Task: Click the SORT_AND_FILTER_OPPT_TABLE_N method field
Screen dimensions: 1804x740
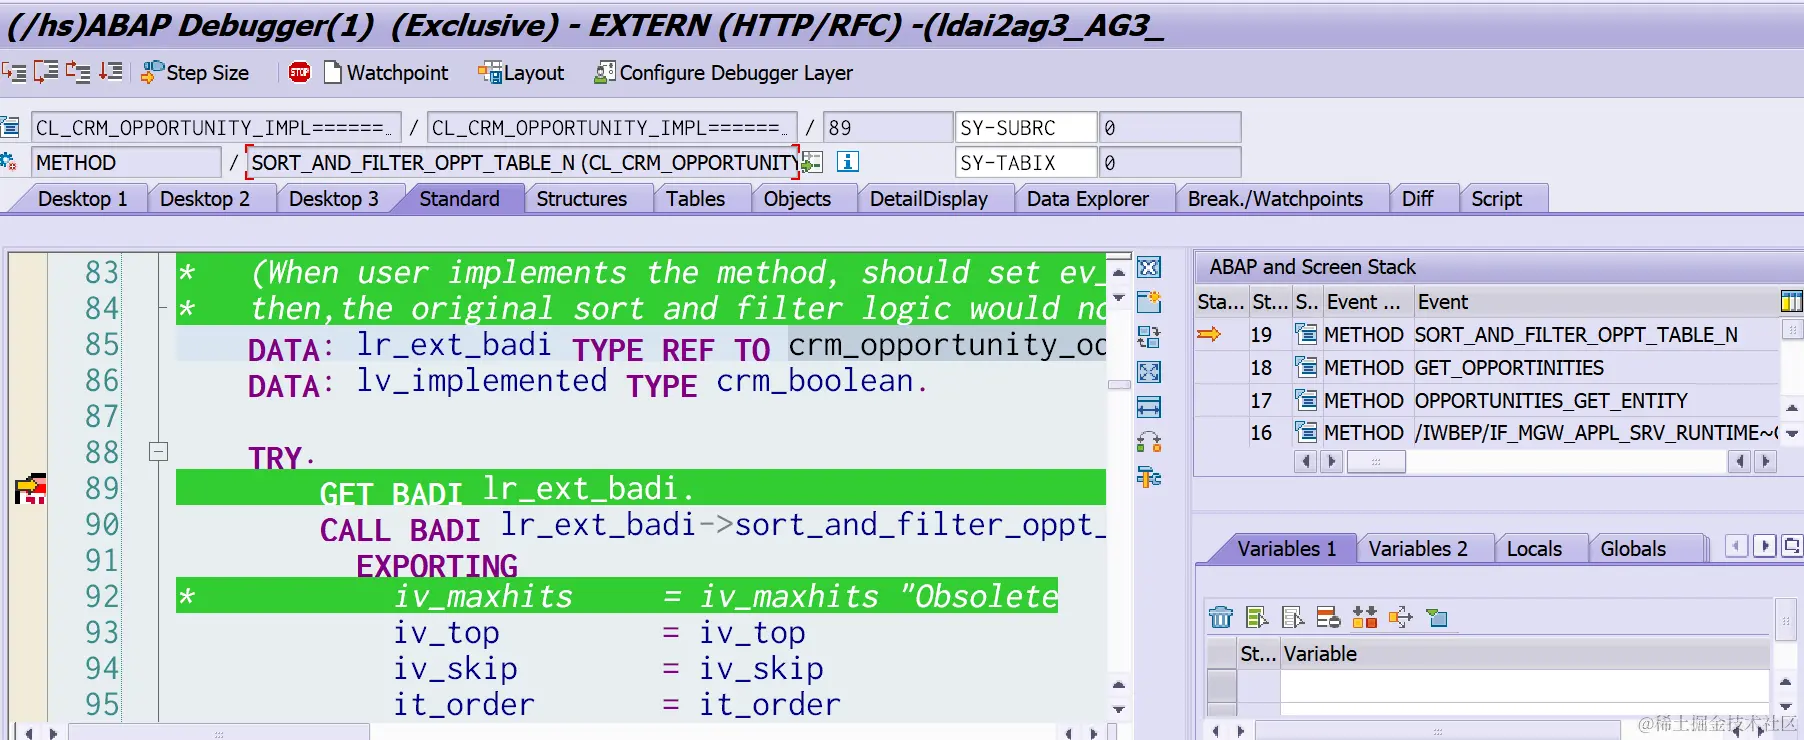Action: (523, 162)
